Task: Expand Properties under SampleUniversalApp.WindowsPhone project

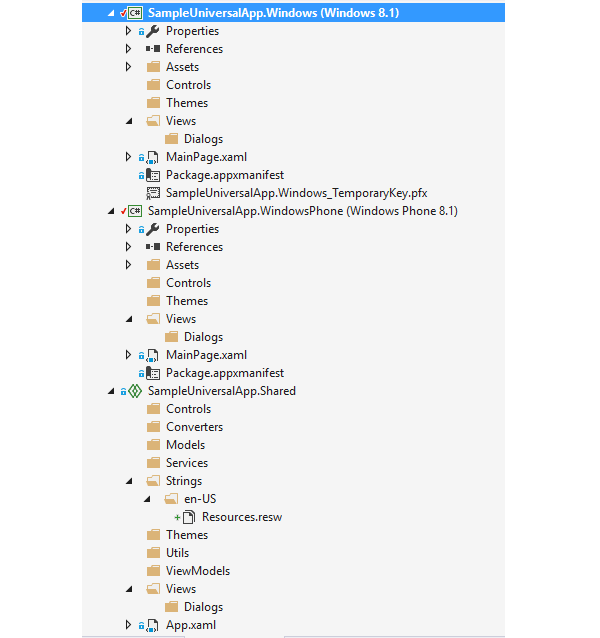Action: click(x=128, y=229)
